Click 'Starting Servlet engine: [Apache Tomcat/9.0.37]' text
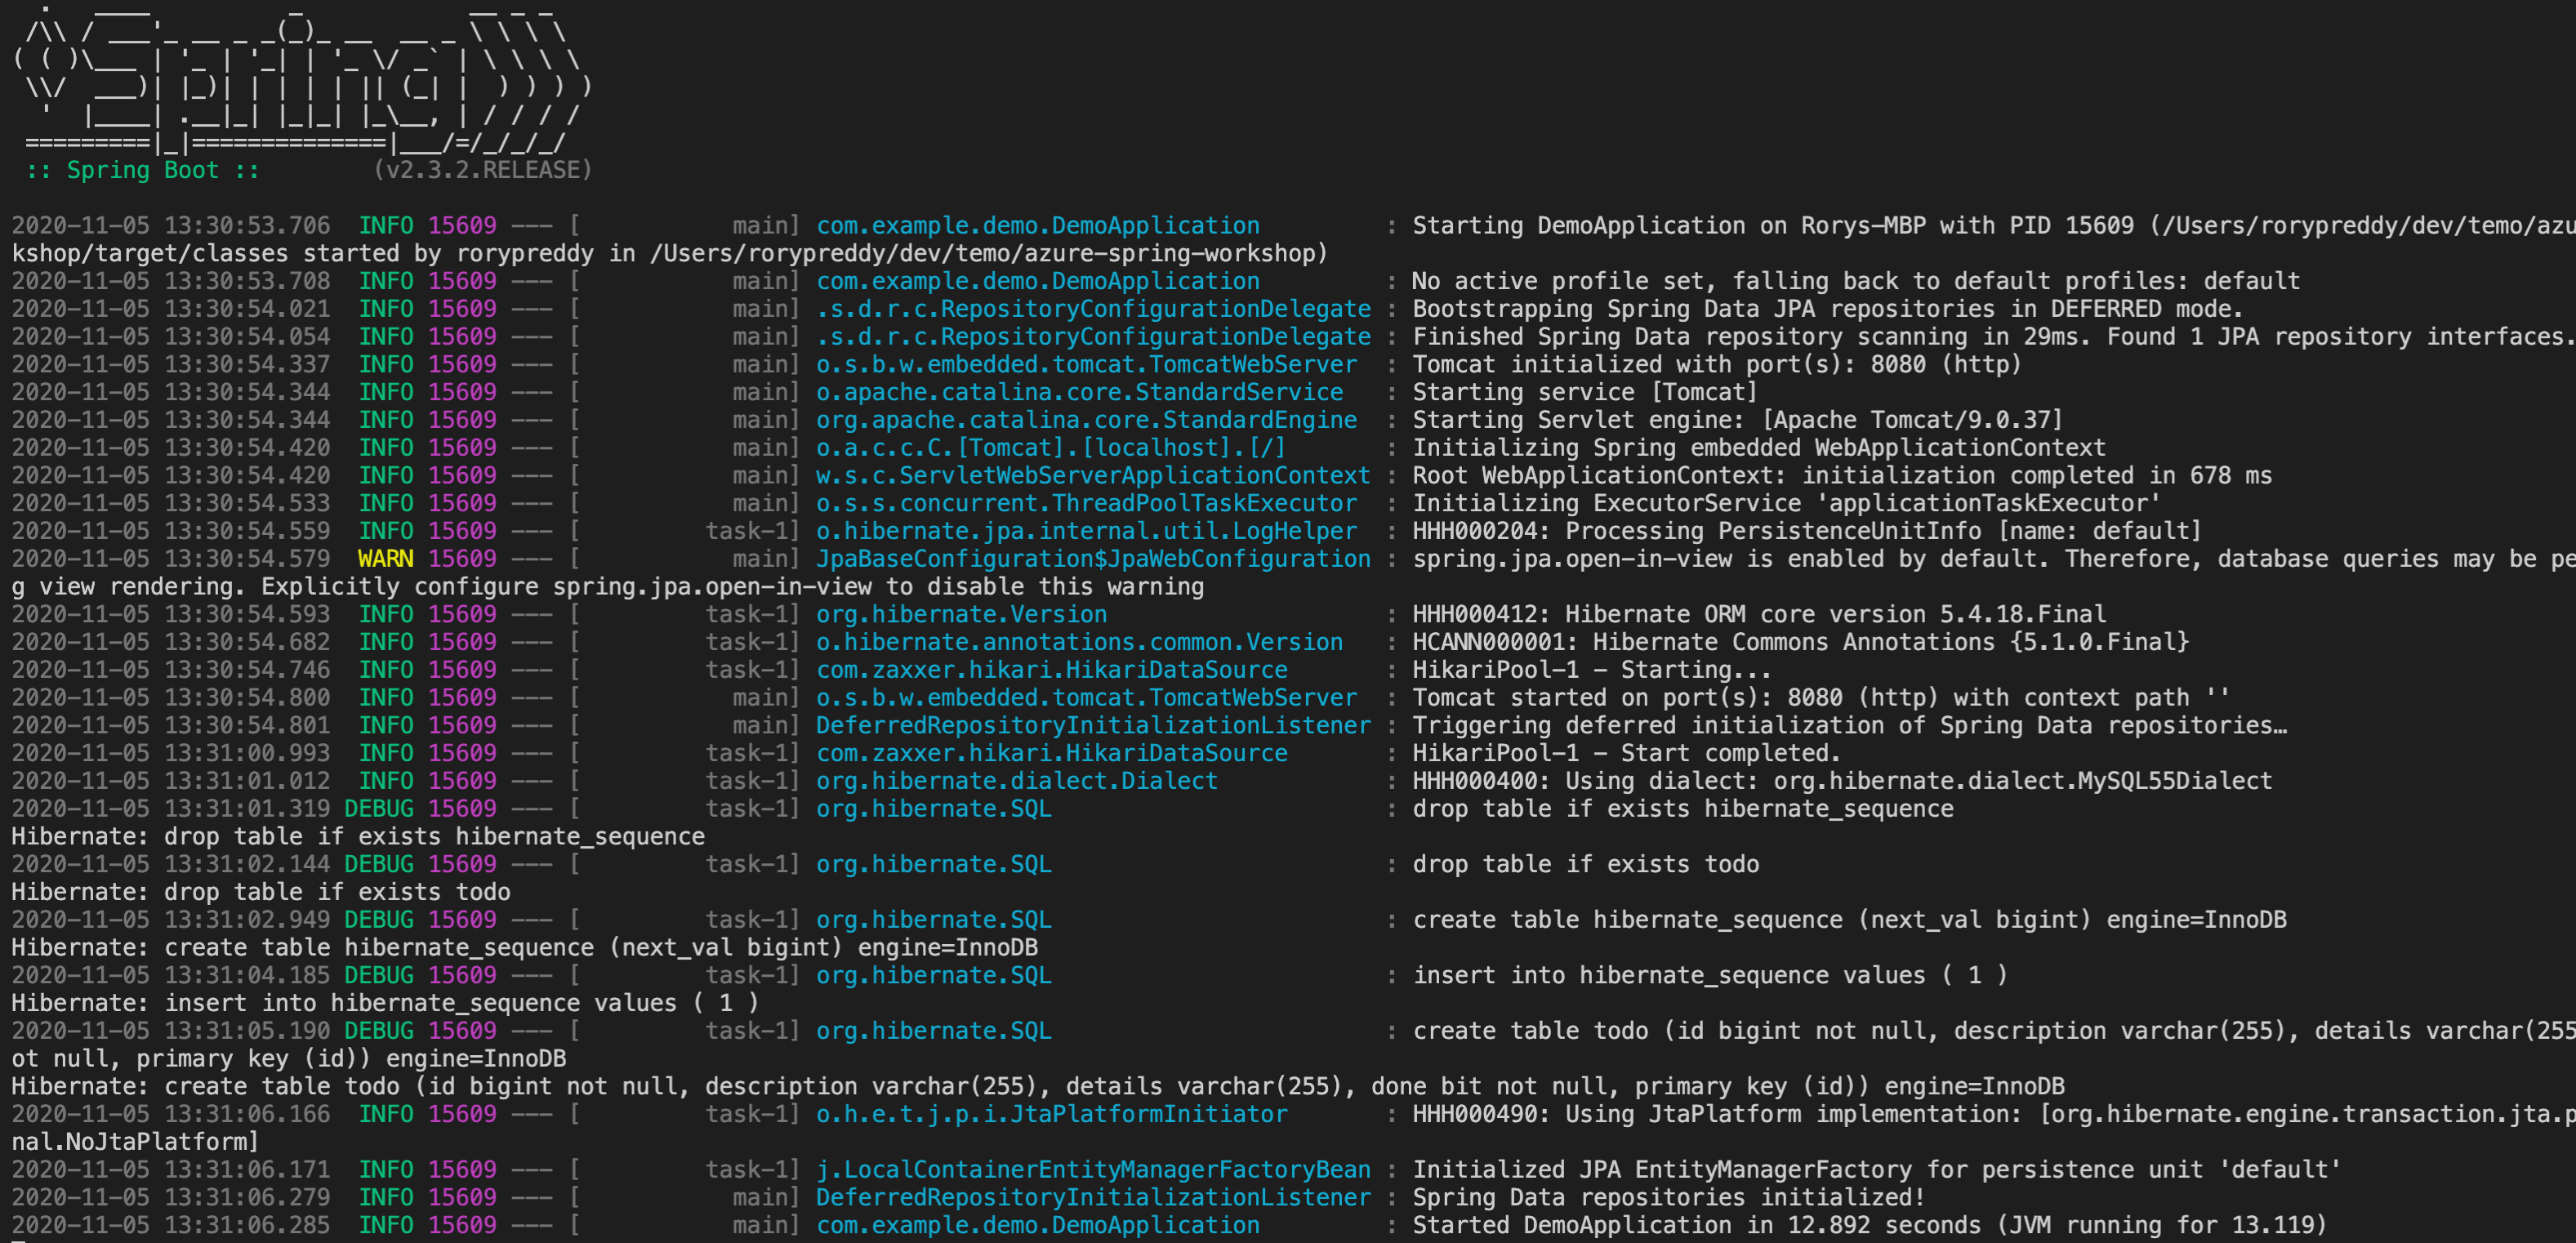This screenshot has width=2576, height=1243. tap(1738, 420)
